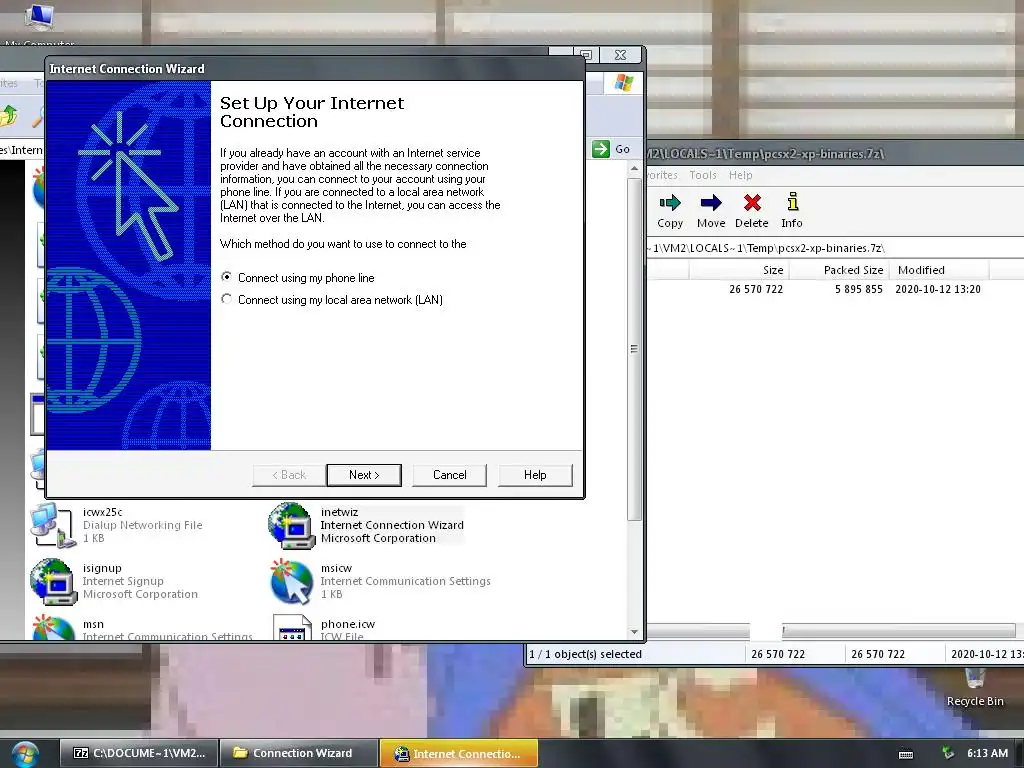Click the Up folder icon in Explorer toolbar
Screen dimensions: 1024x768
tap(9, 116)
